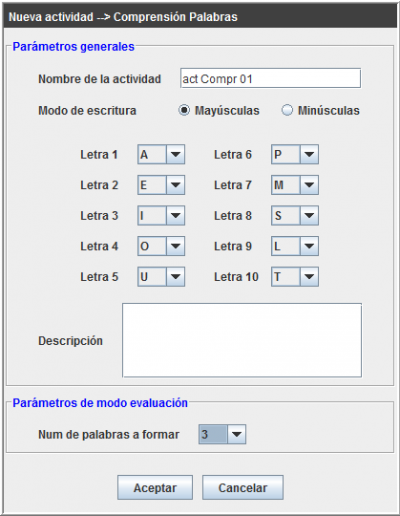
Task: Click the Parámetros generales section heading
Action: pyautogui.click(x=73, y=47)
